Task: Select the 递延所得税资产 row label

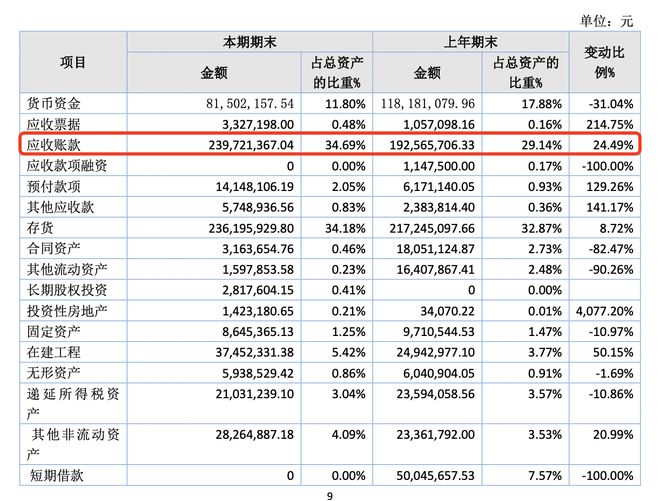Action: [x=73, y=403]
